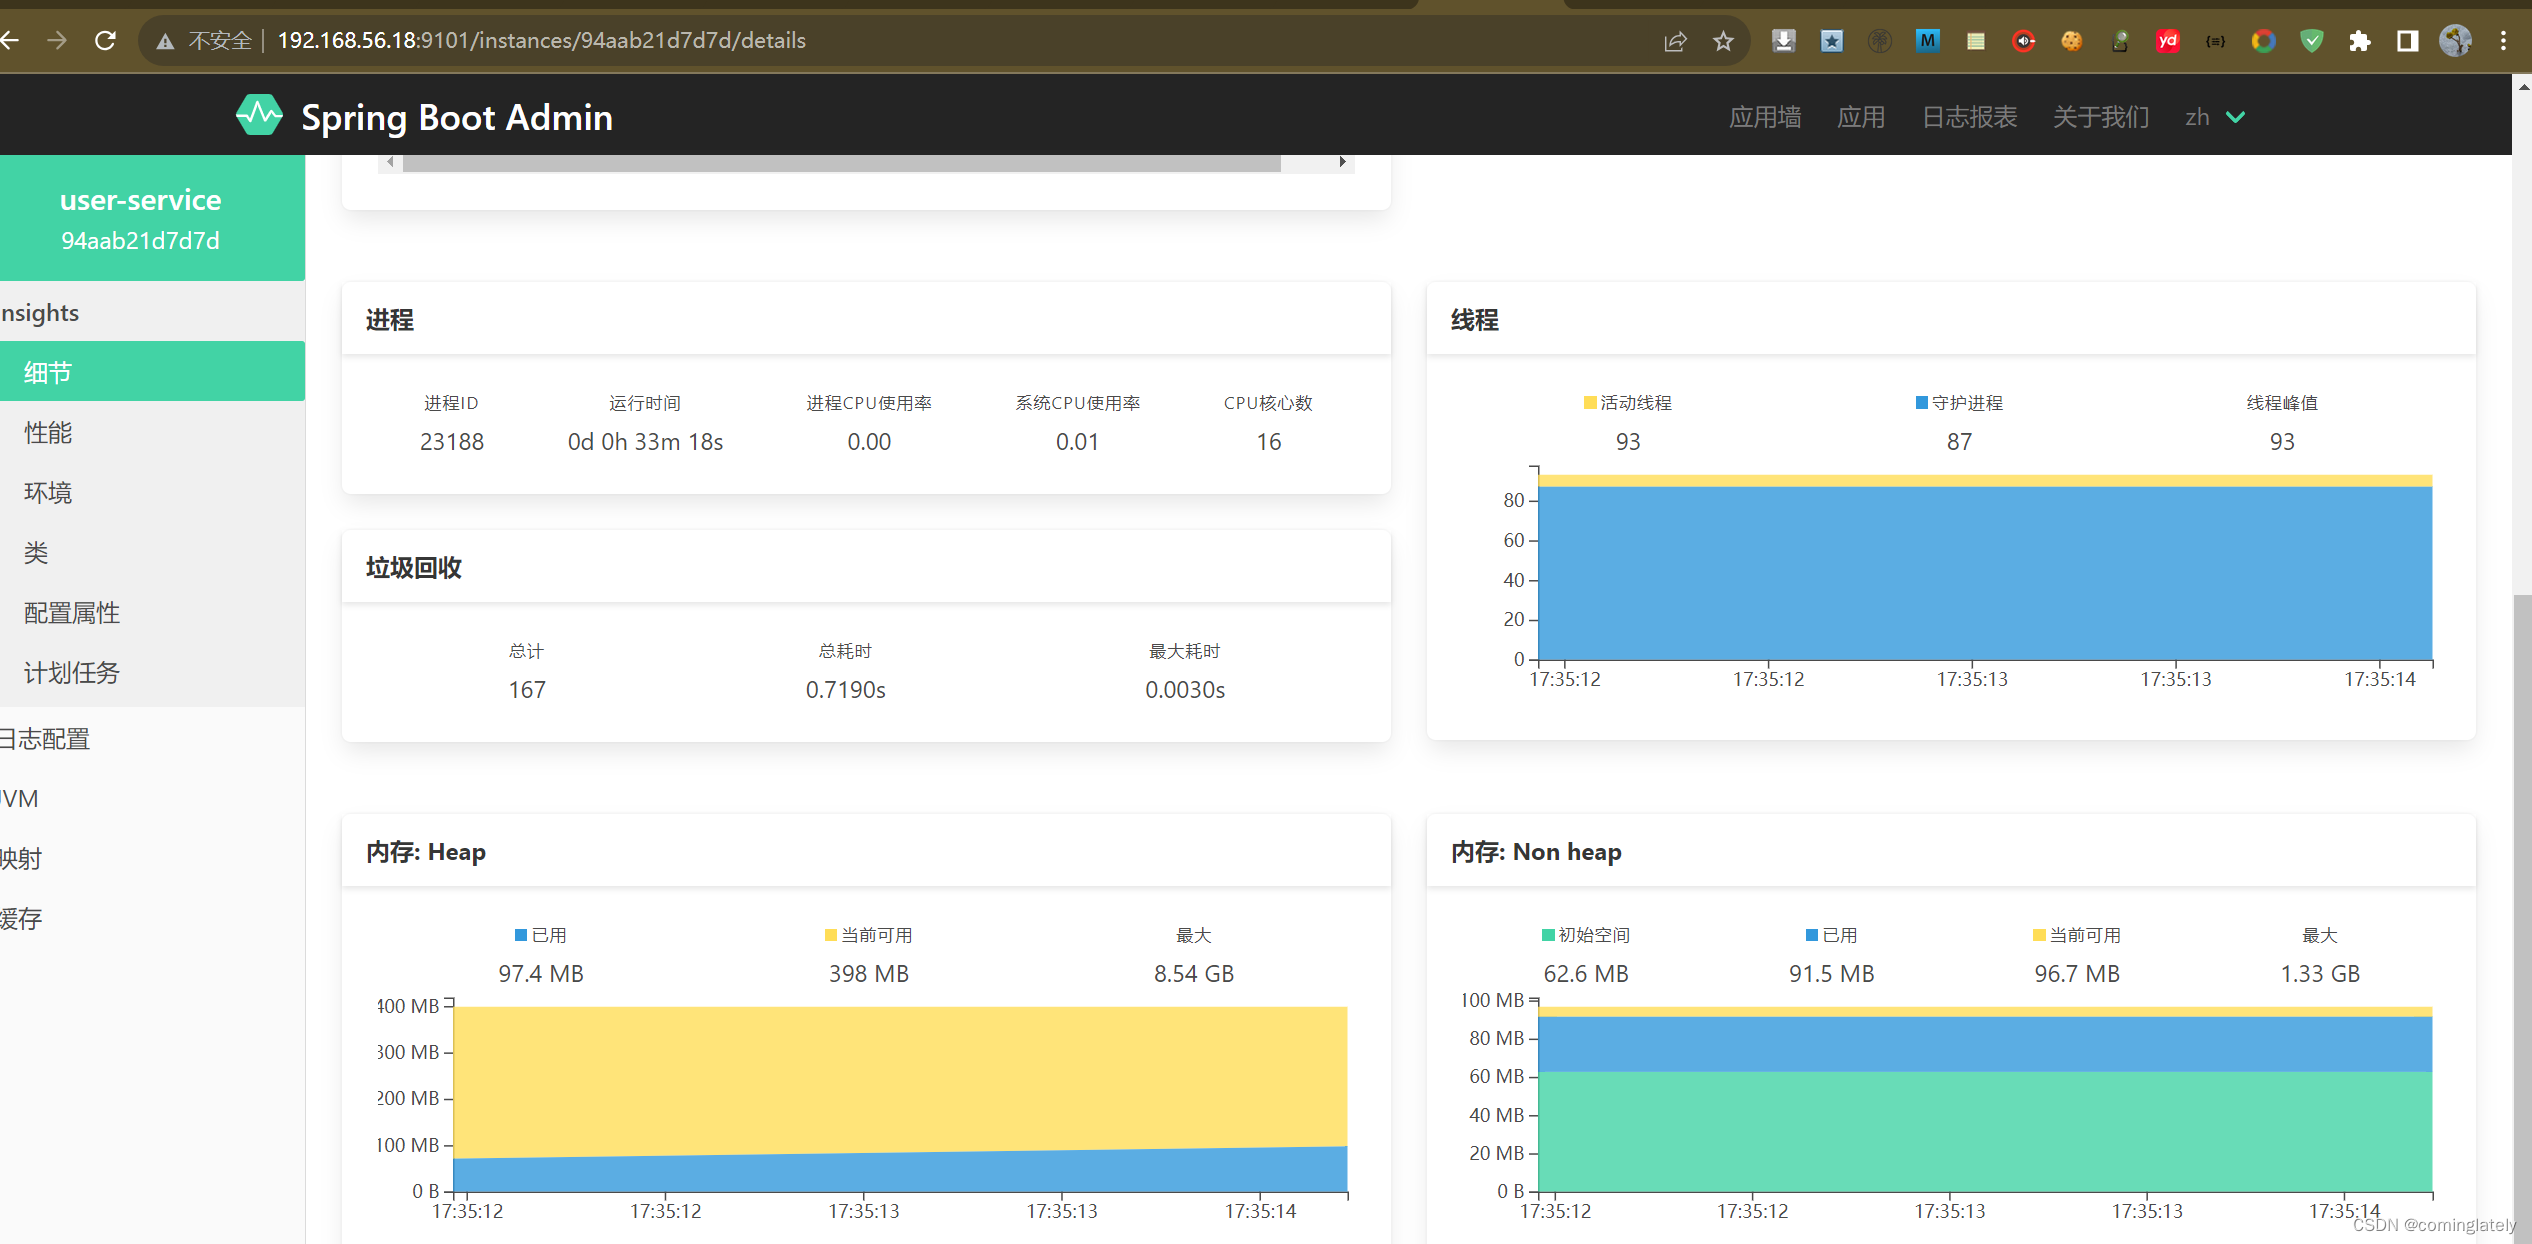2532x1244 pixels.
Task: Click the share page icon
Action: click(x=1675, y=41)
